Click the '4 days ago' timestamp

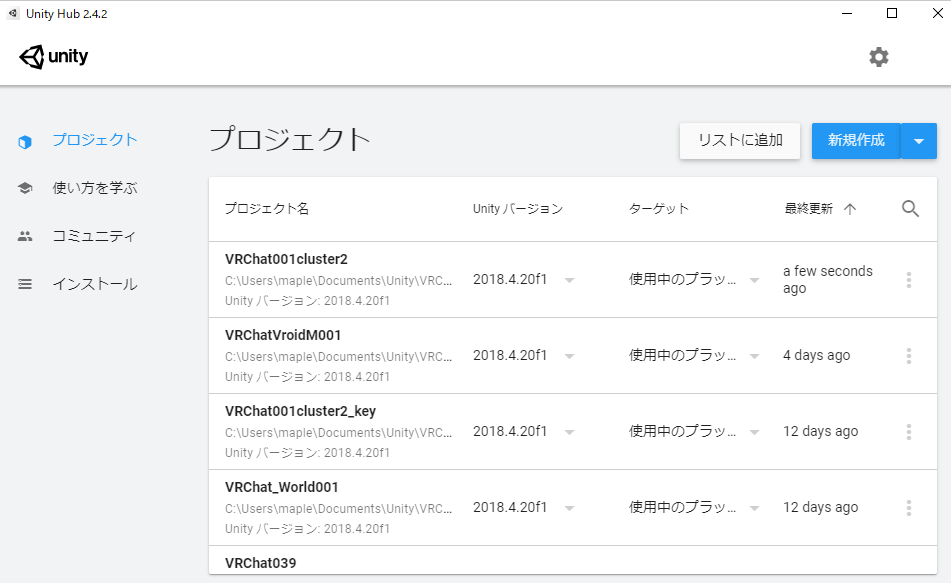tap(816, 356)
